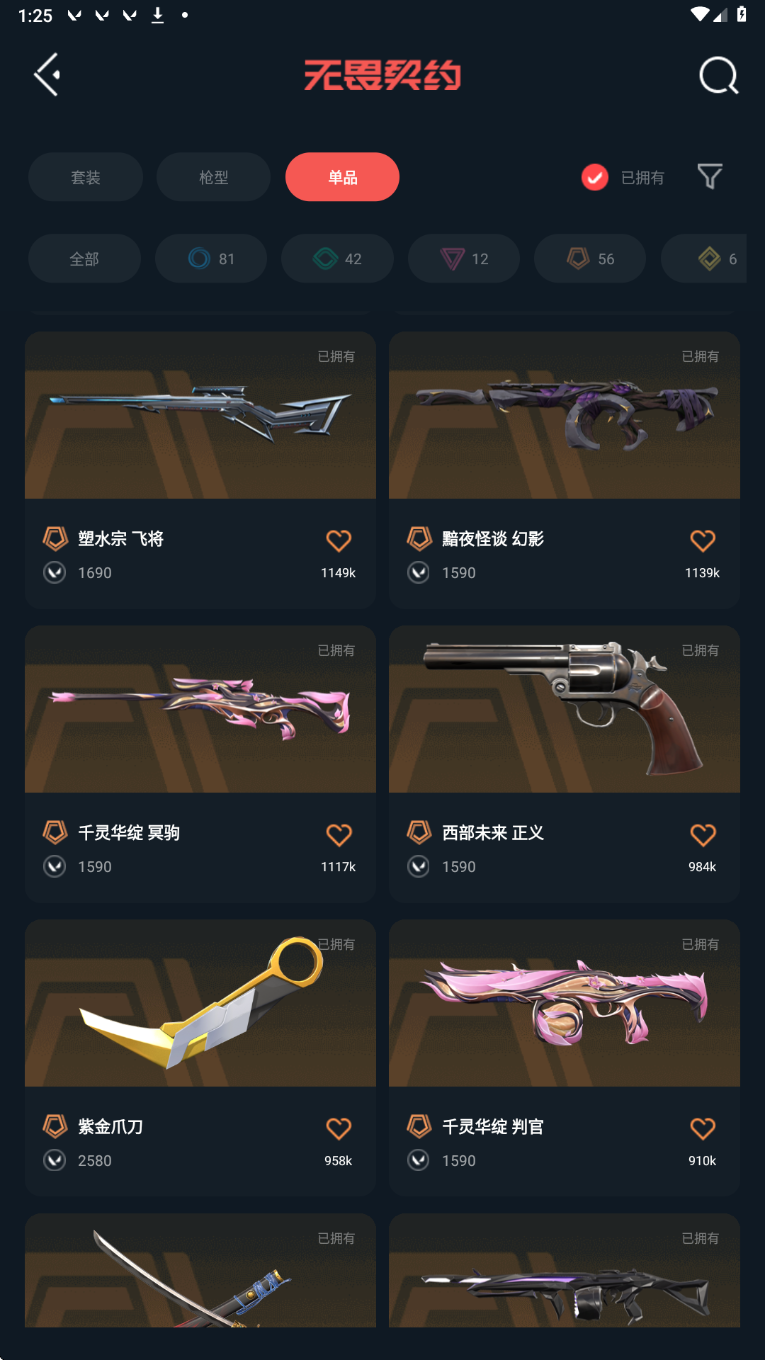Favorite the 紫金爪刀 heart icon
This screenshot has width=765, height=1360.
point(339,1129)
